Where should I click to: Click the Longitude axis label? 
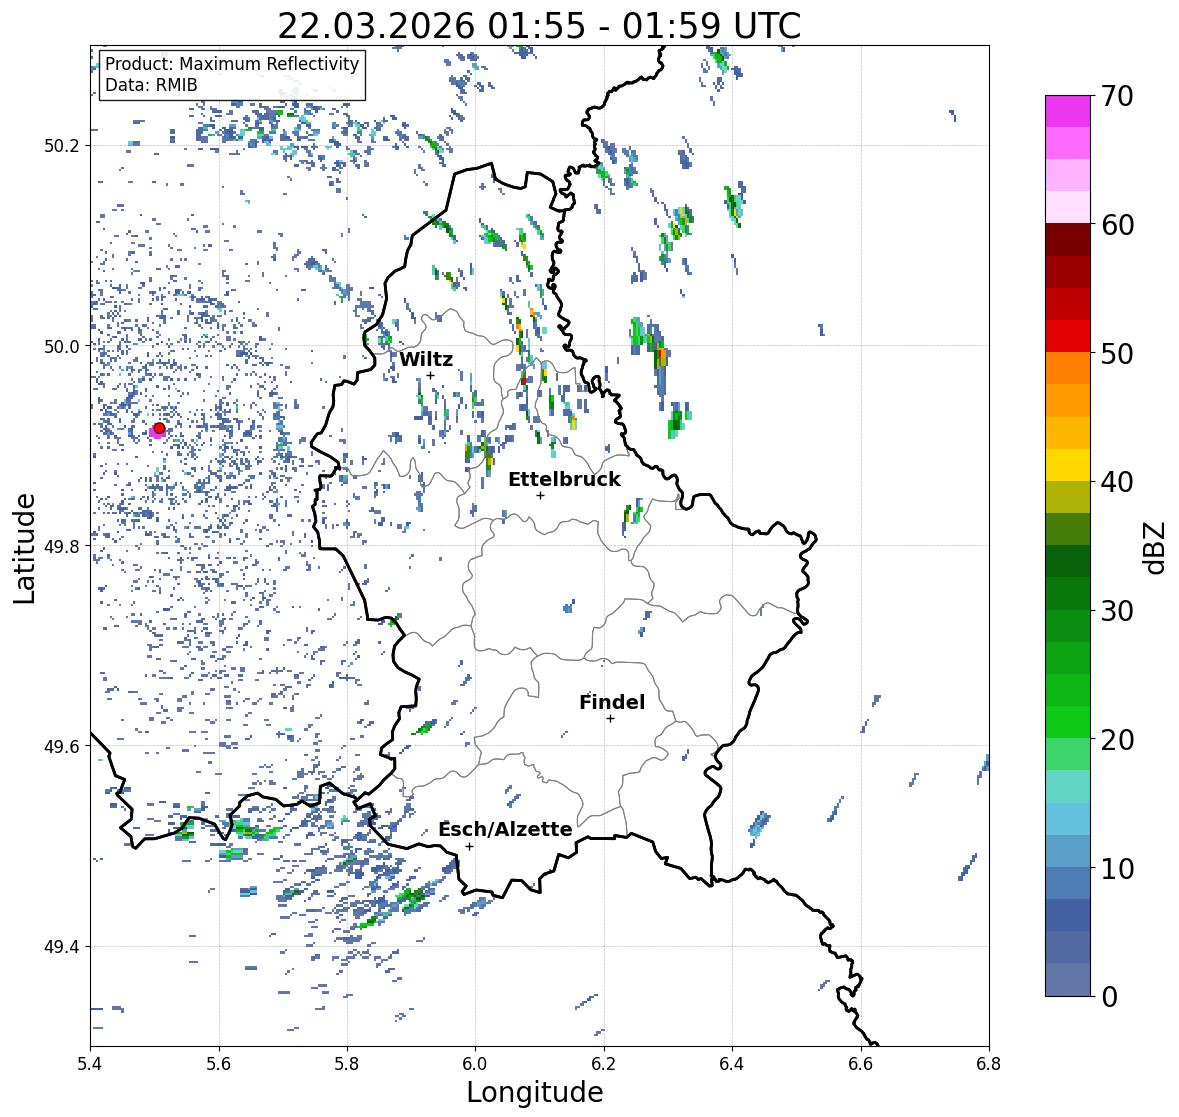coord(535,1092)
